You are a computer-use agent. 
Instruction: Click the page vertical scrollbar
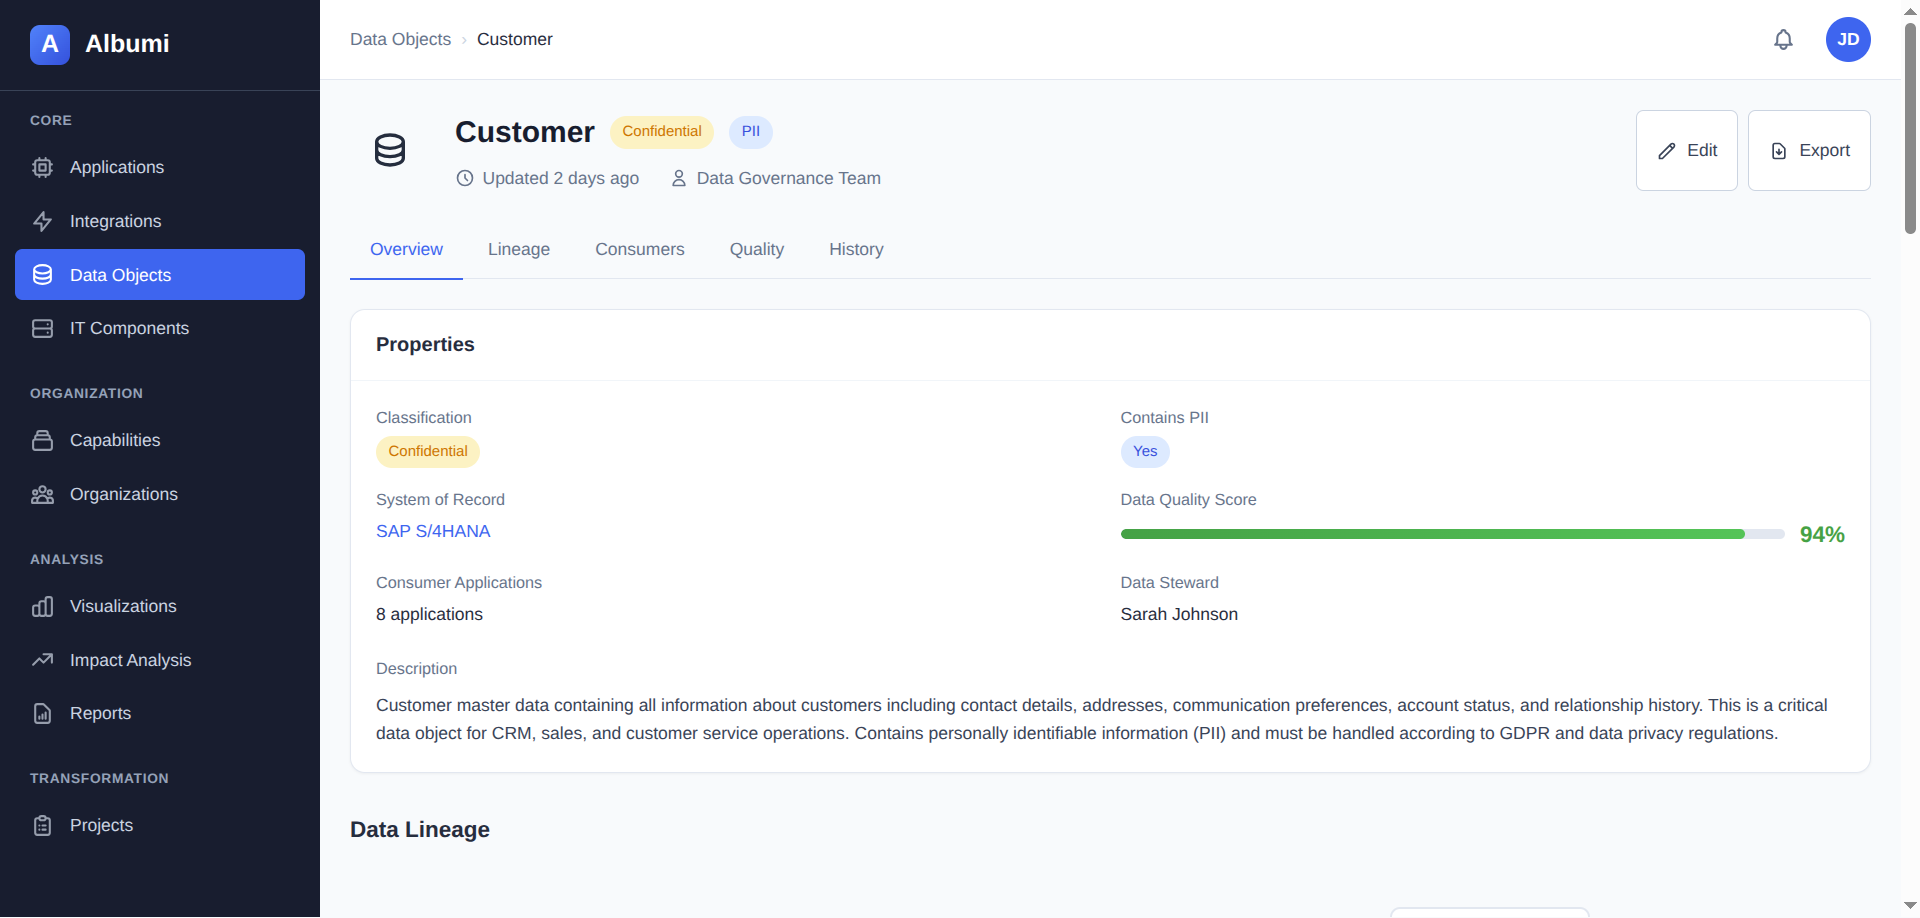pos(1910,130)
